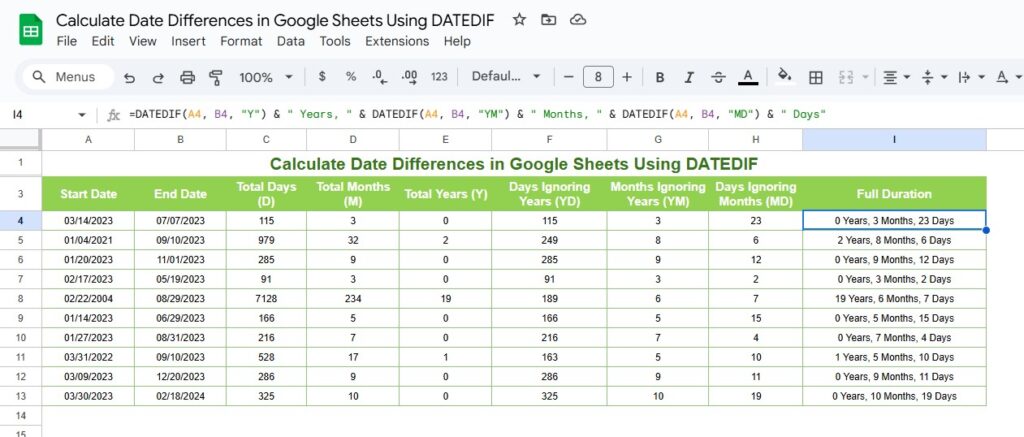Click the select-all corner box
This screenshot has height=437, width=1024.
click(x=20, y=139)
